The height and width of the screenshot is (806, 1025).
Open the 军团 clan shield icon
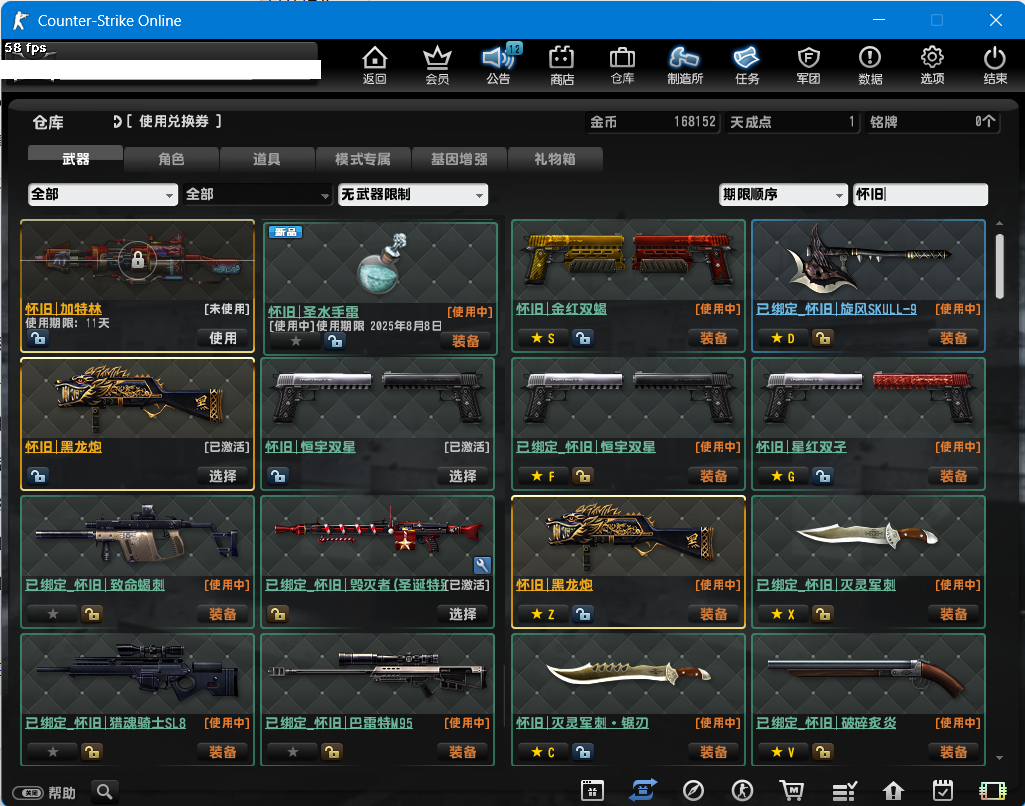809,65
